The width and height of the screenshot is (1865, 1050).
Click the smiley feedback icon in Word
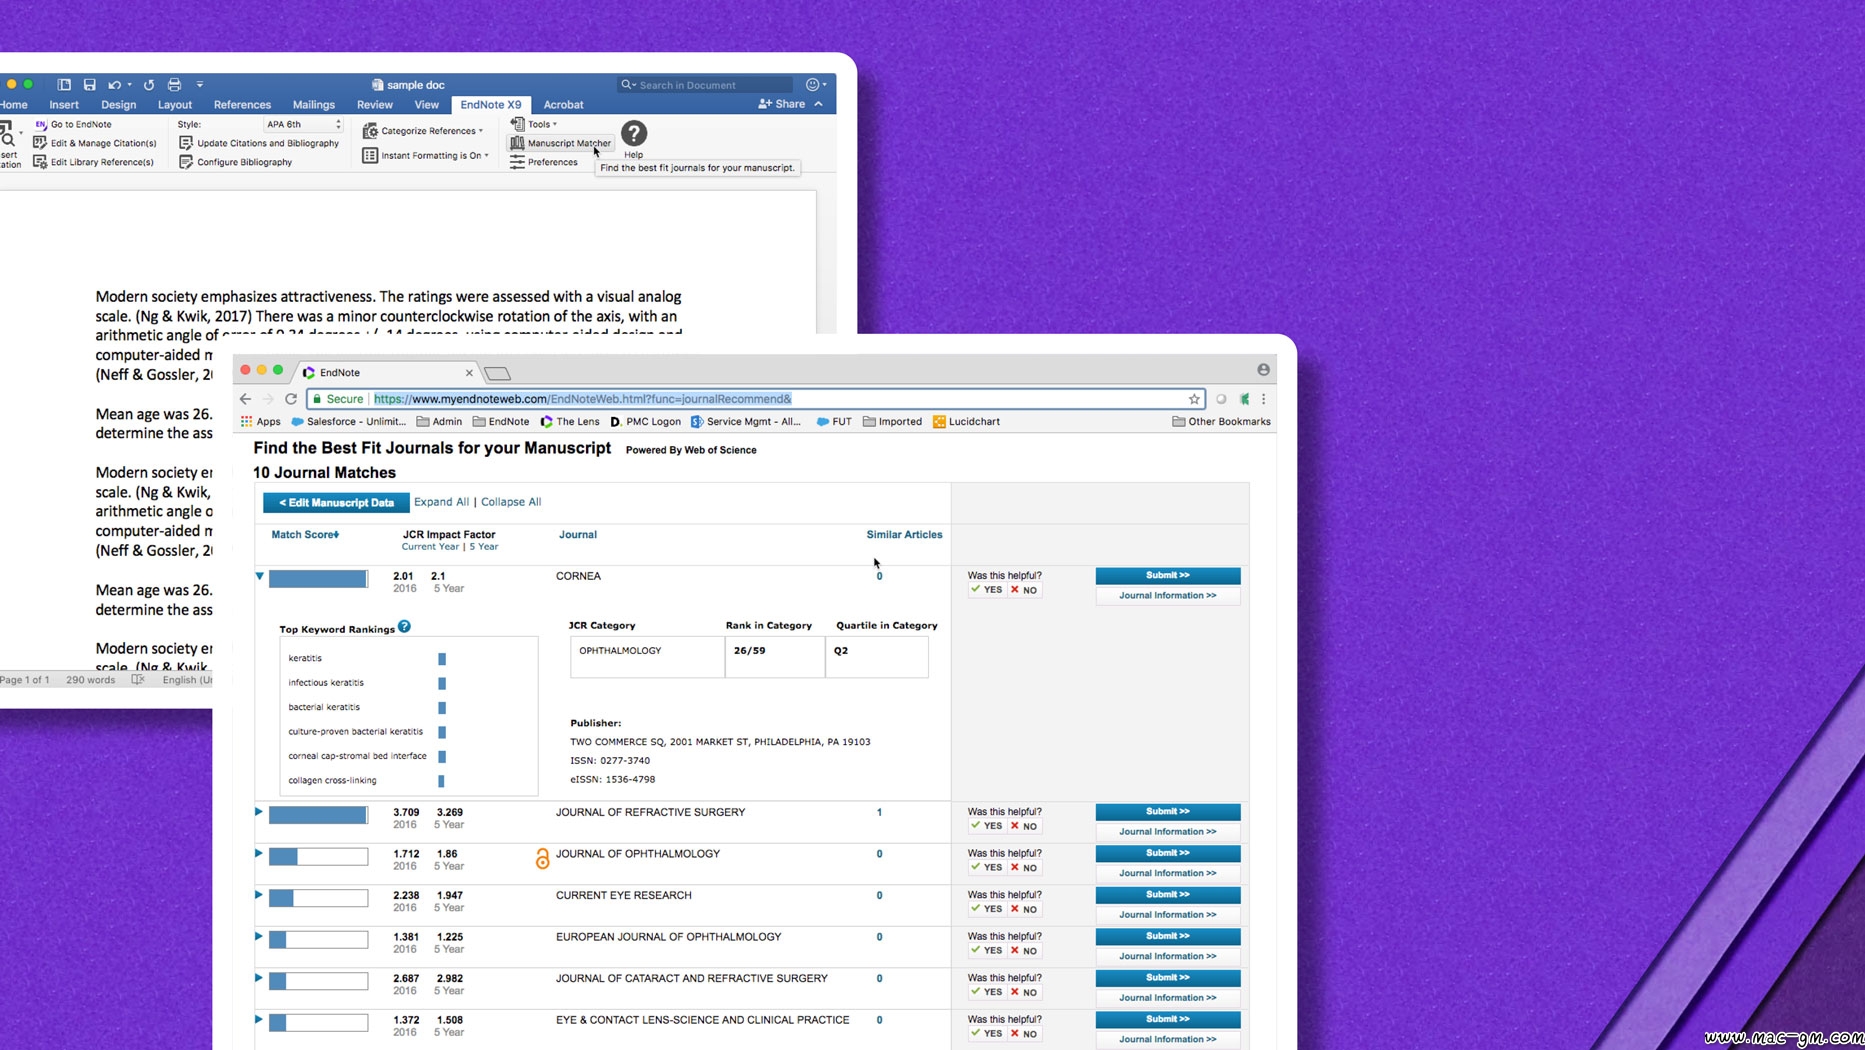point(813,85)
